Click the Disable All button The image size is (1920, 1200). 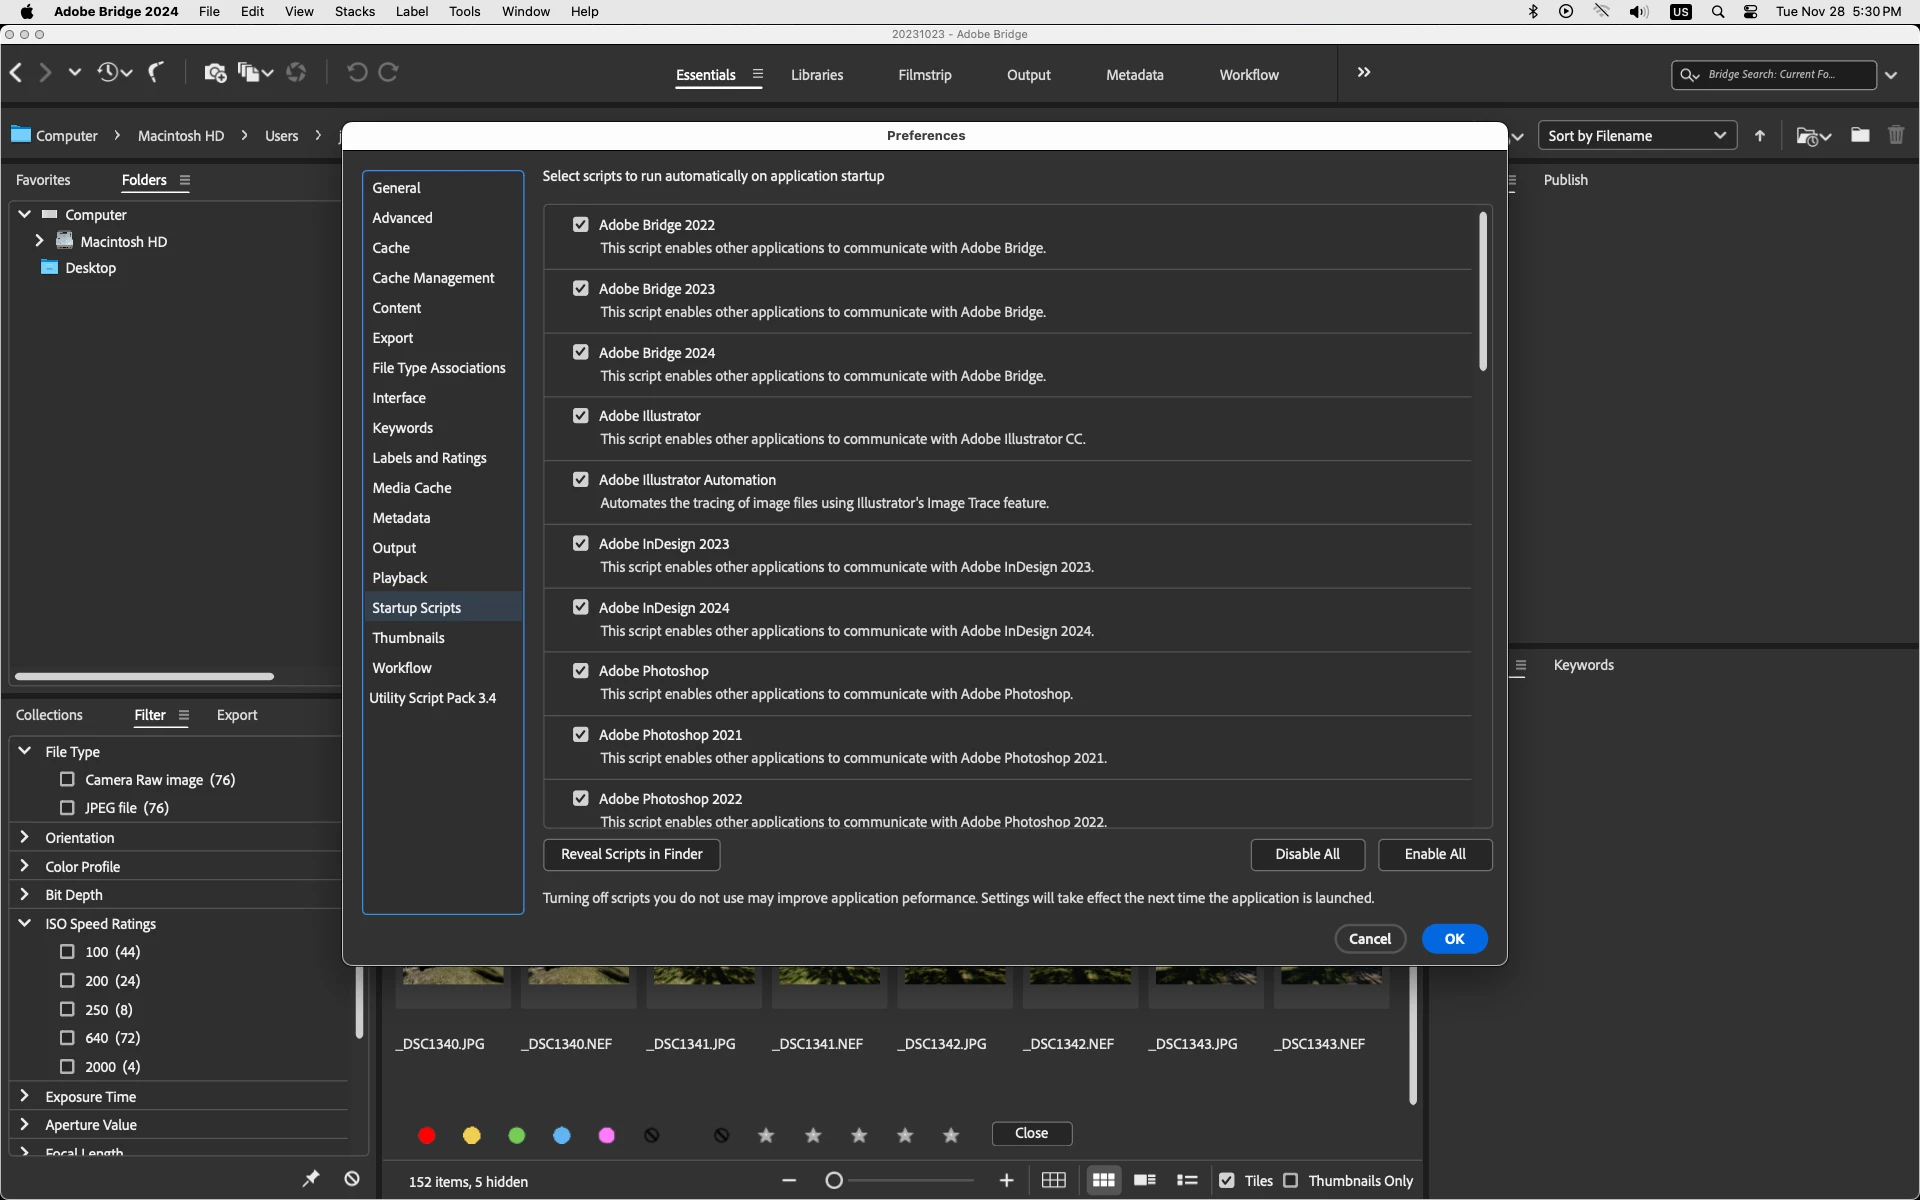tap(1307, 854)
